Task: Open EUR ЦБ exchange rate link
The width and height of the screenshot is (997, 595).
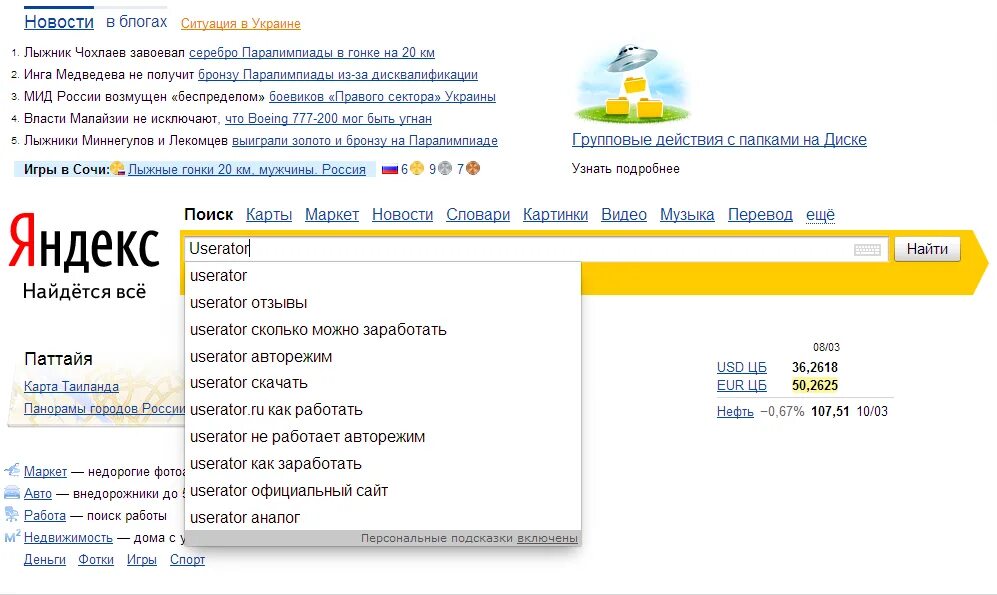Action: click(x=741, y=385)
